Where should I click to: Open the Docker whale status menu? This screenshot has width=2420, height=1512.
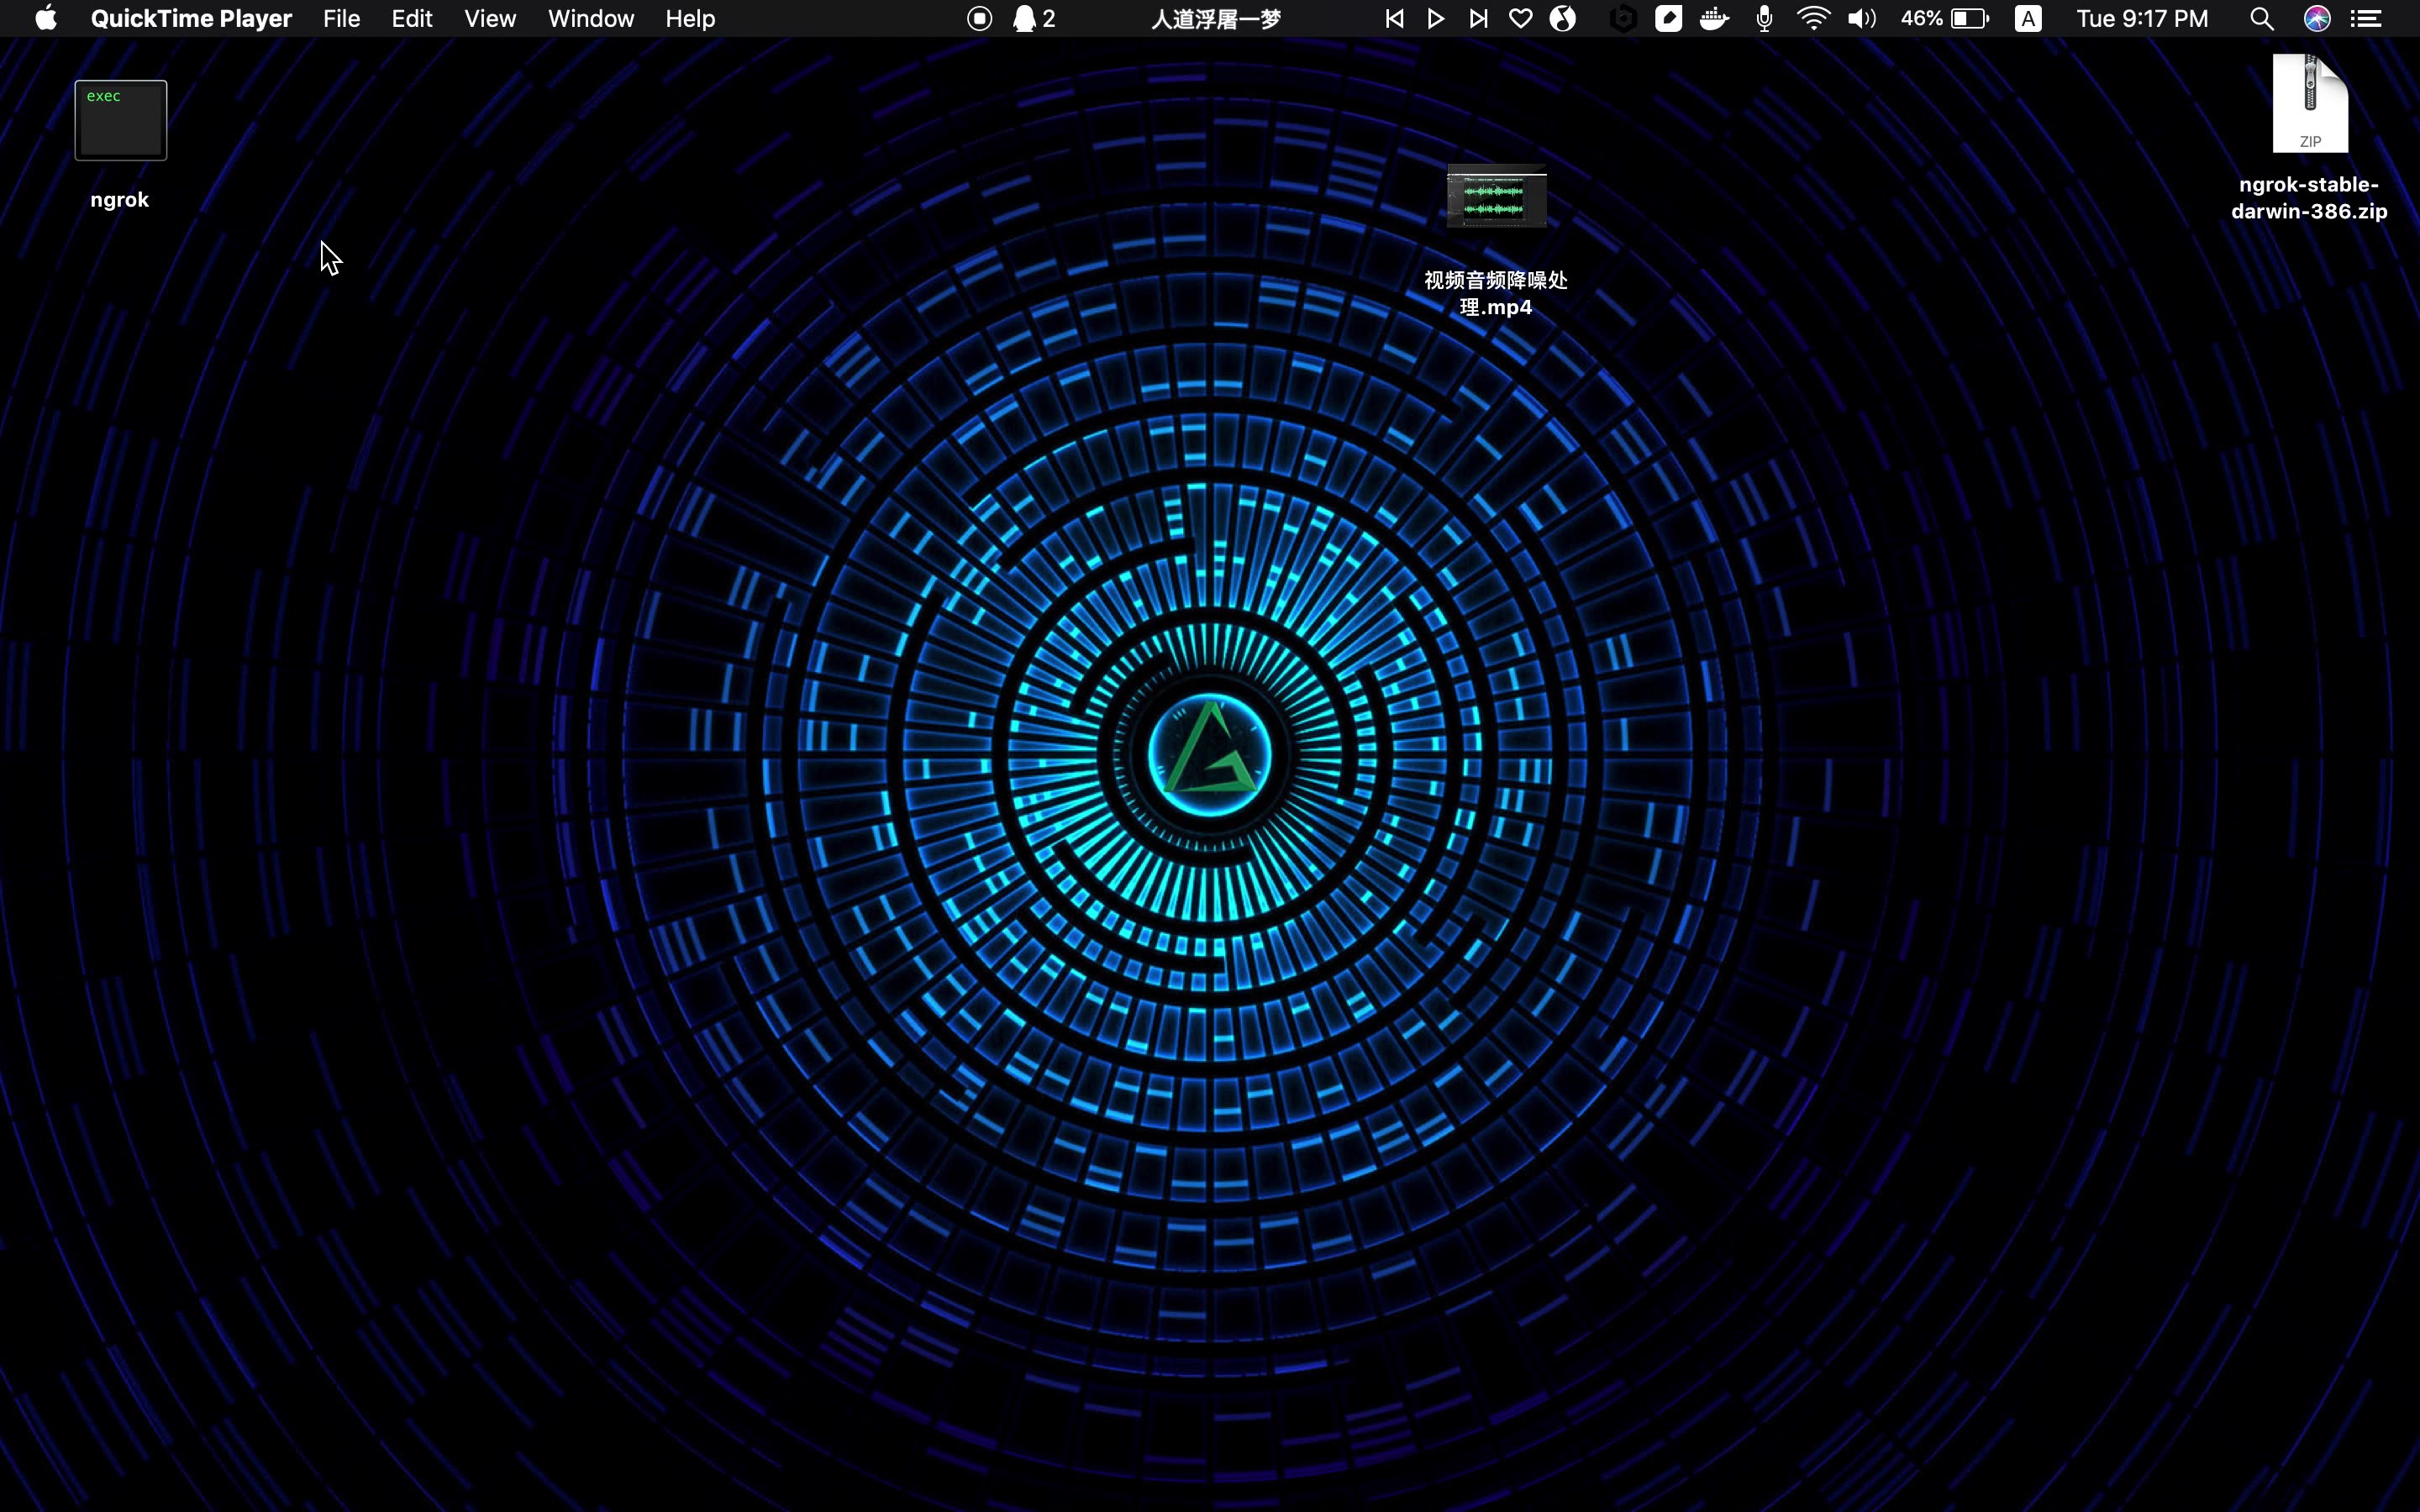1714,19
